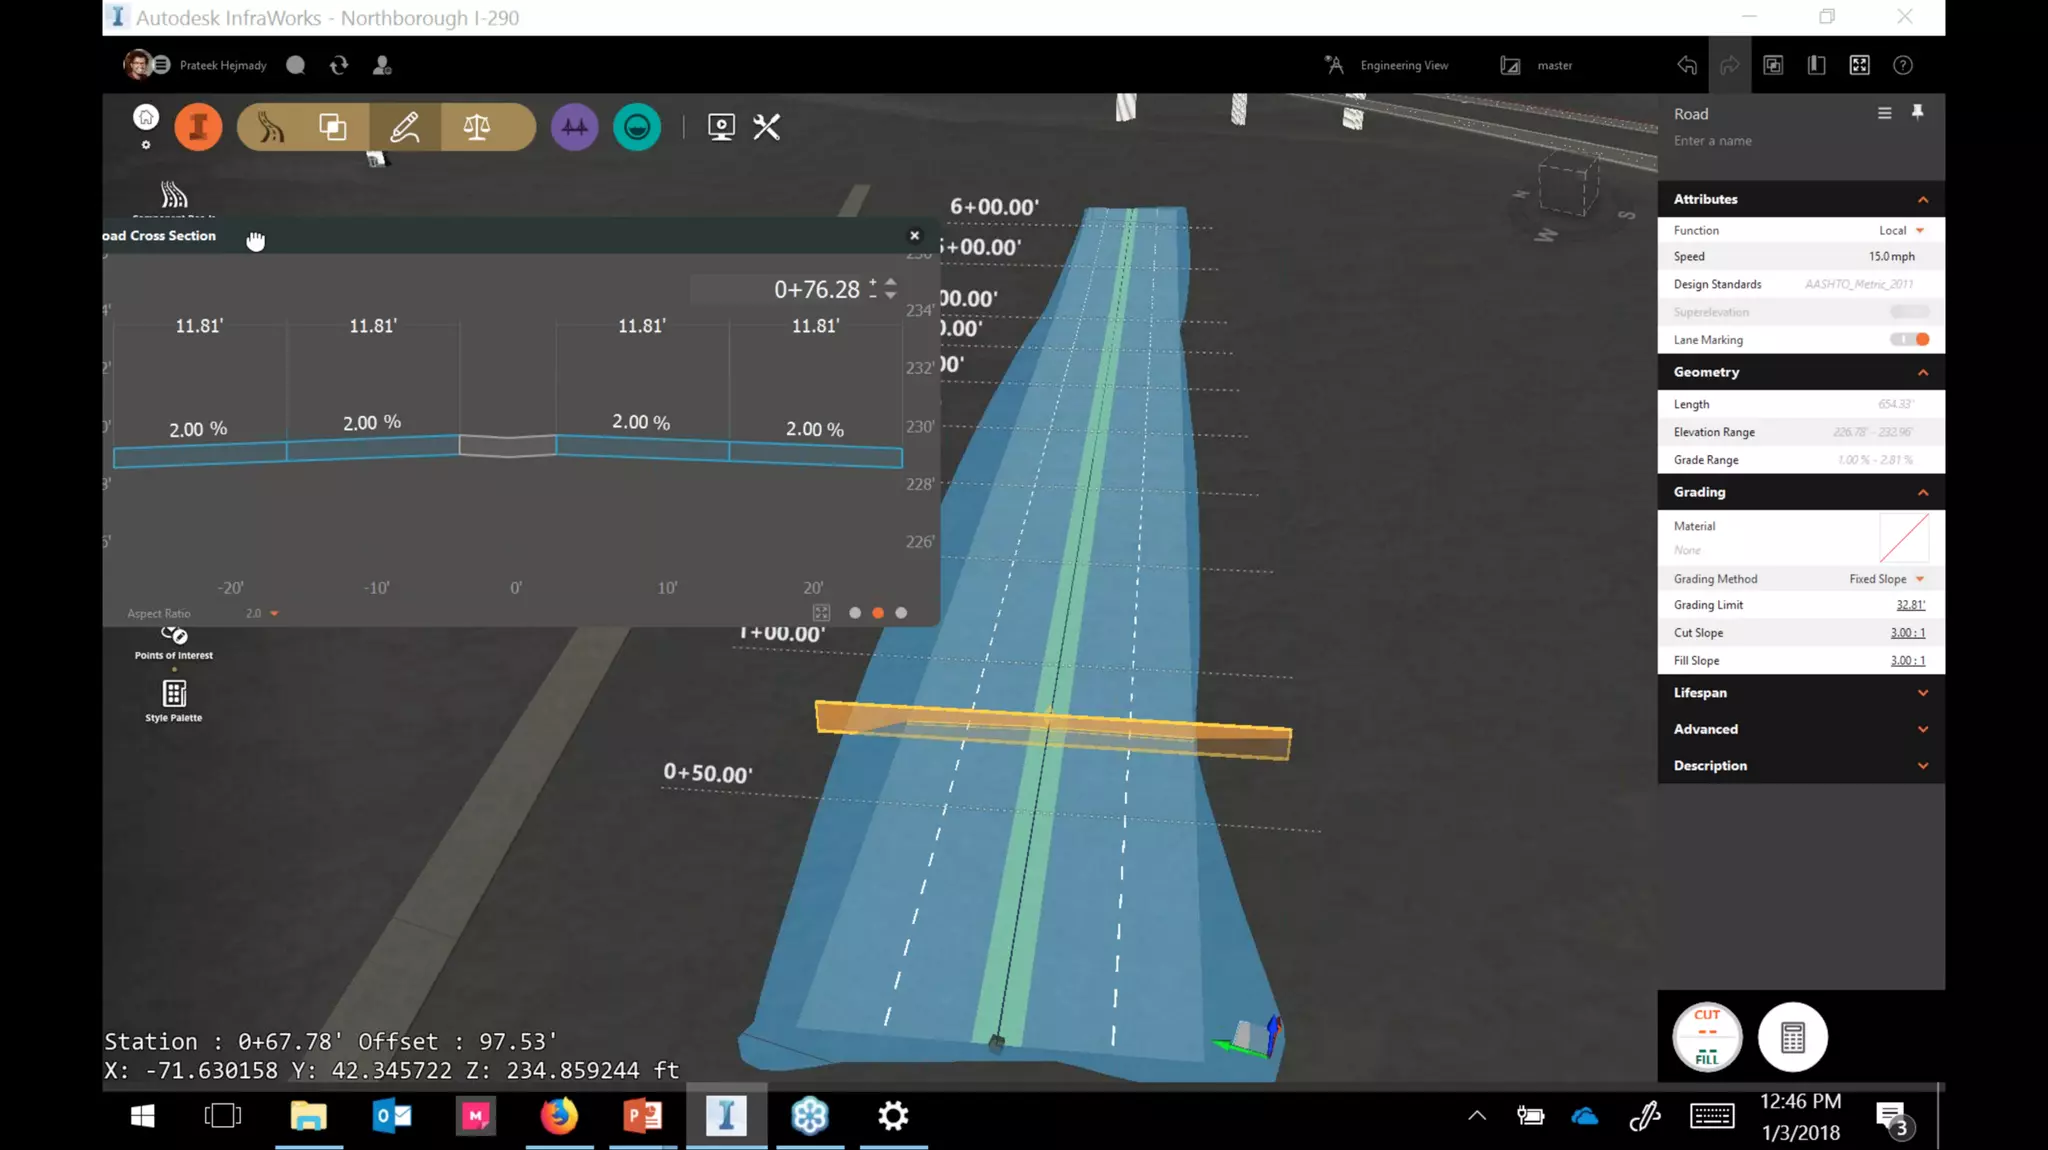The image size is (2048, 1150).
Task: Open Outlook from the taskbar
Action: pyautogui.click(x=392, y=1116)
